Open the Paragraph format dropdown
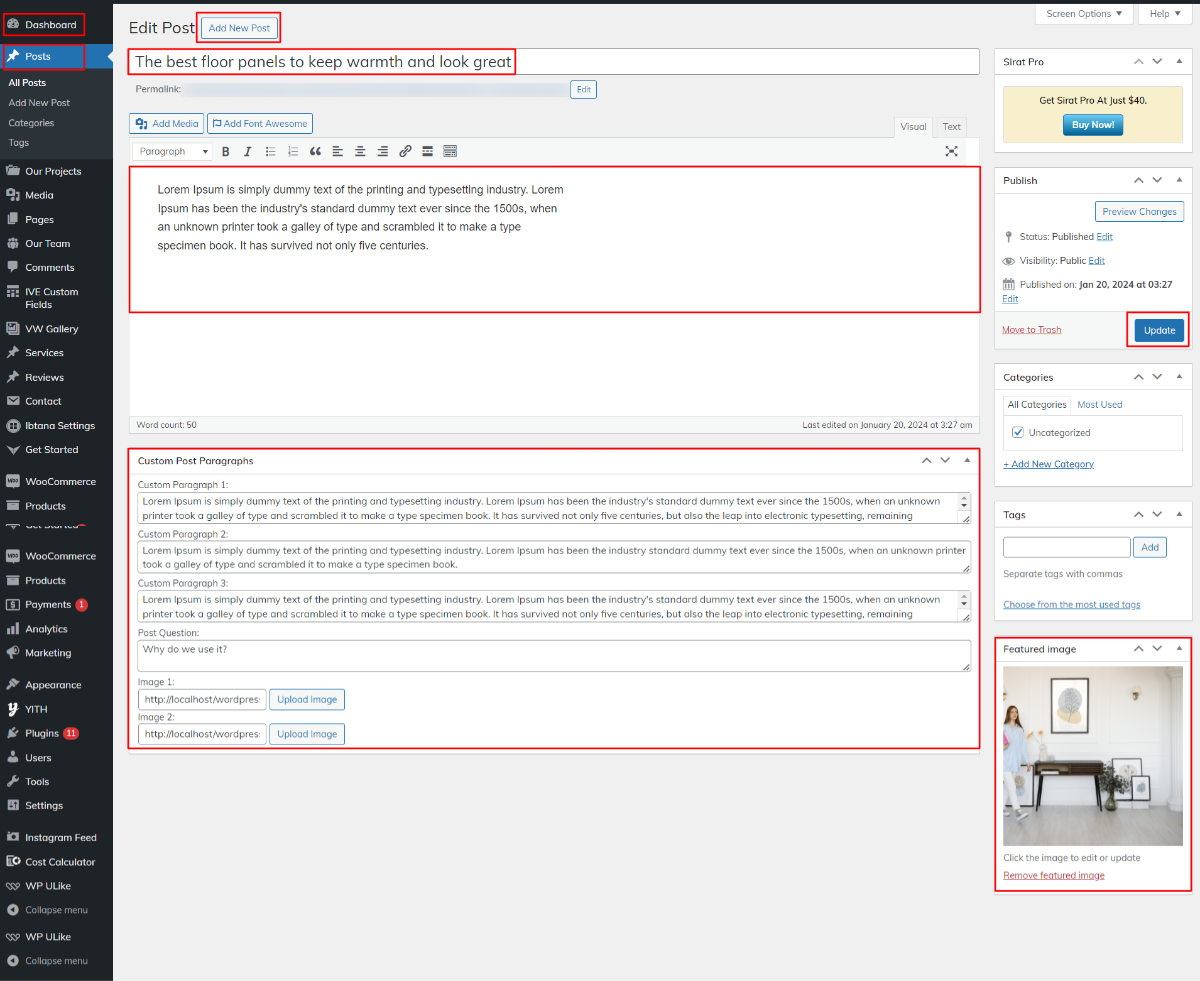 tap(171, 152)
